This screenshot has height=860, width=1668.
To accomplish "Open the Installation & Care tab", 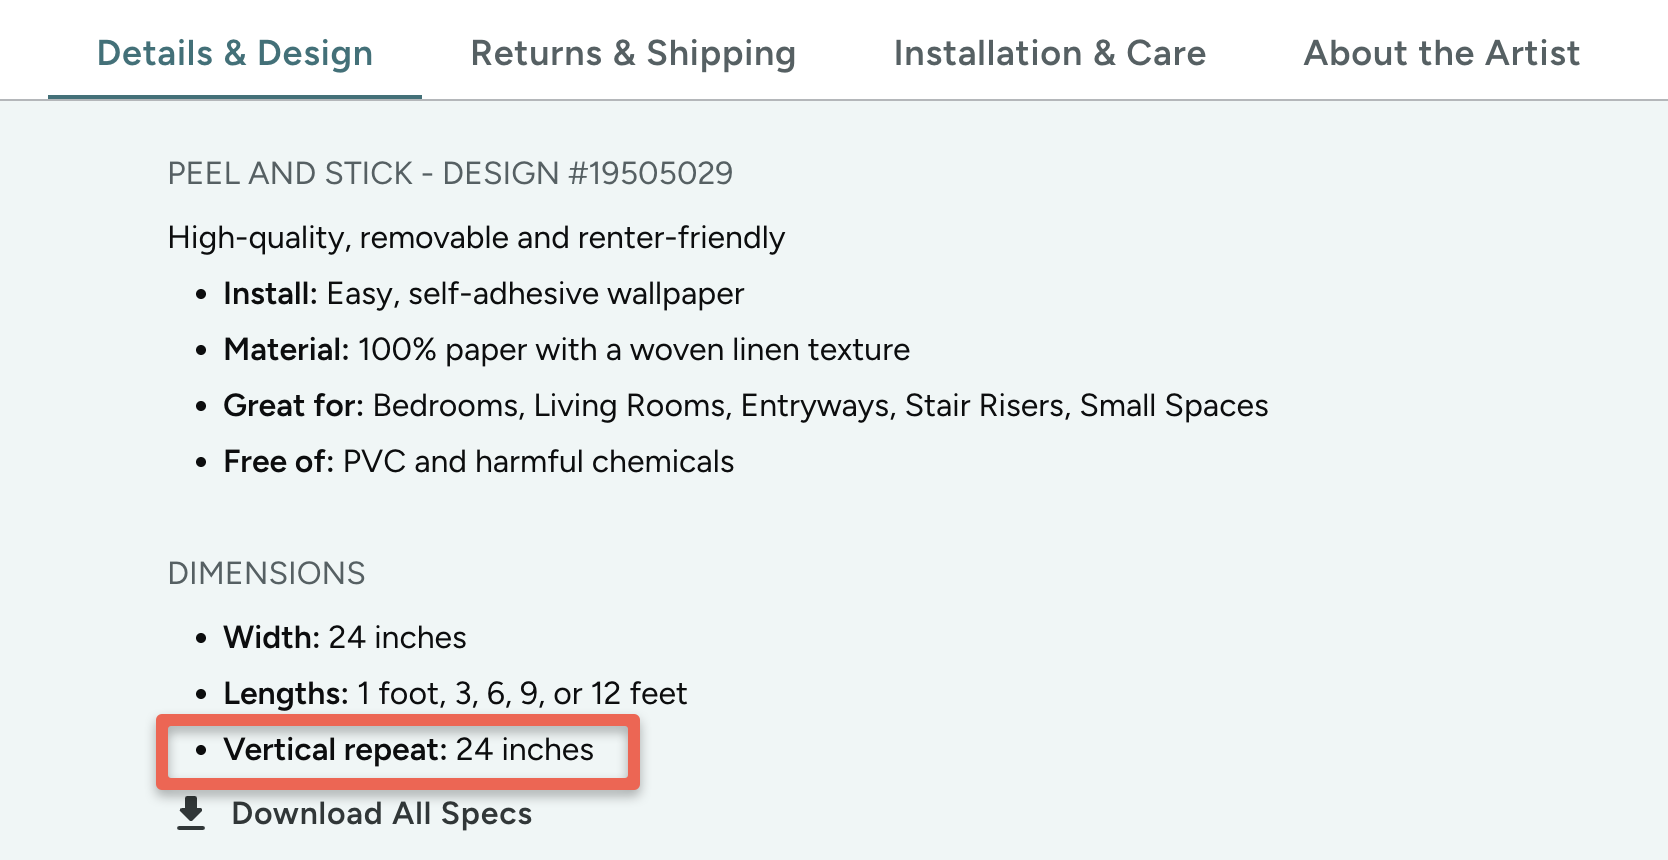I will pyautogui.click(x=1049, y=53).
